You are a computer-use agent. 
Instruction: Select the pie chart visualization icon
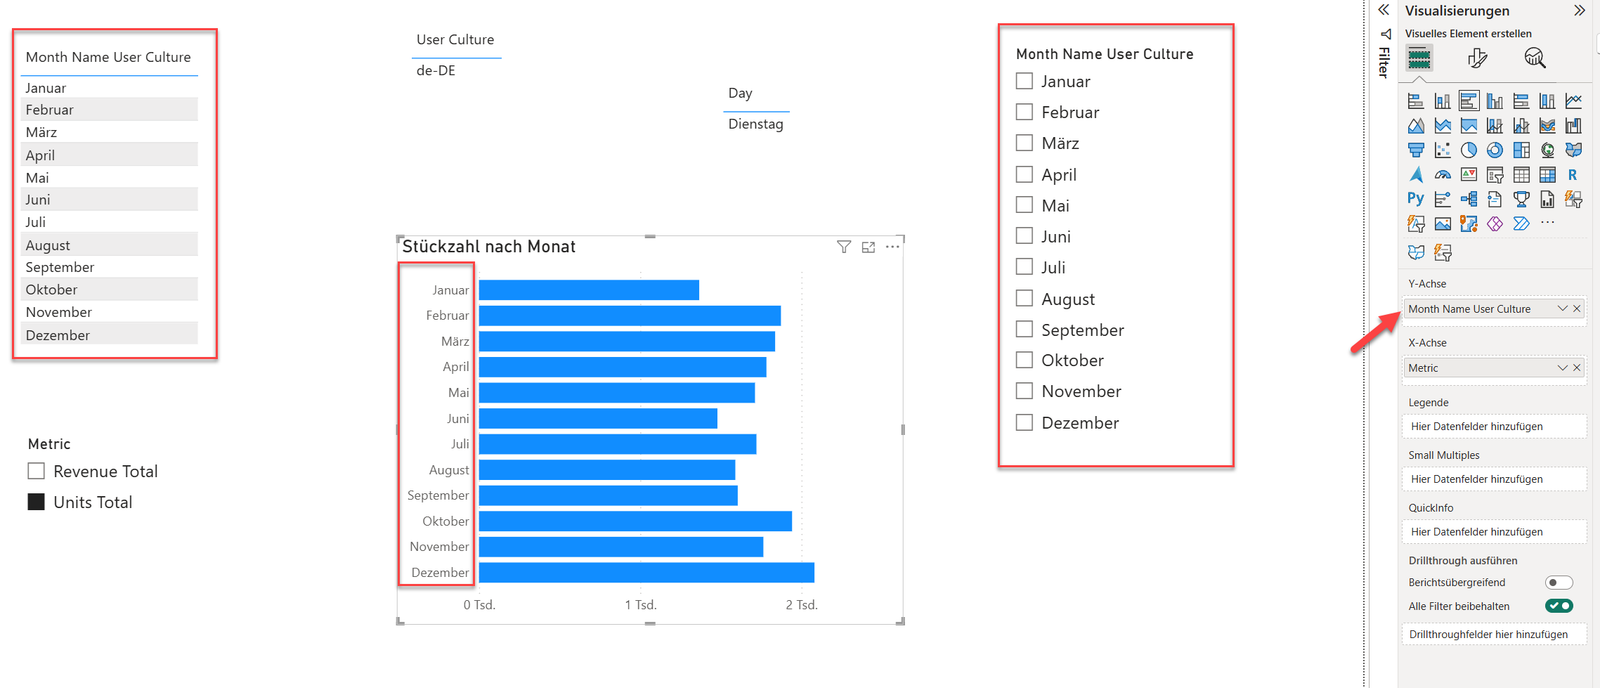(x=1467, y=149)
